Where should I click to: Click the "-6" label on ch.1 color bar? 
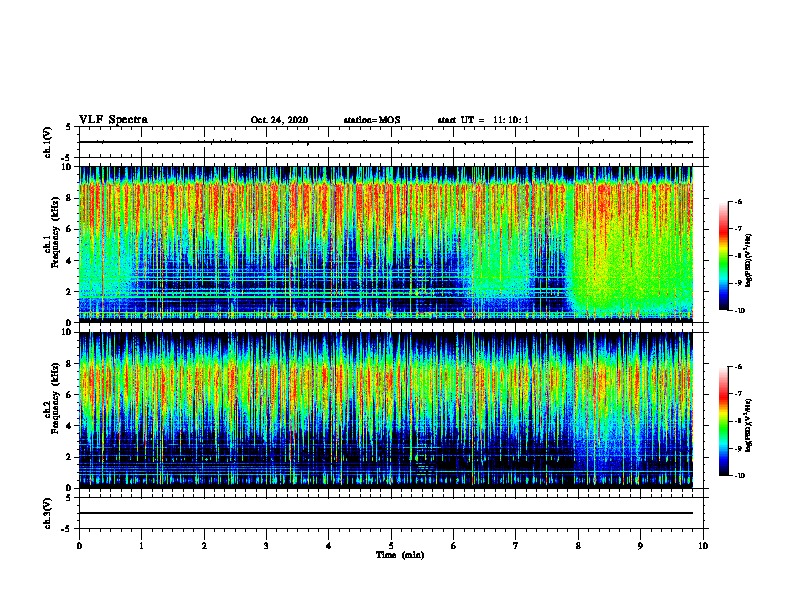click(738, 202)
